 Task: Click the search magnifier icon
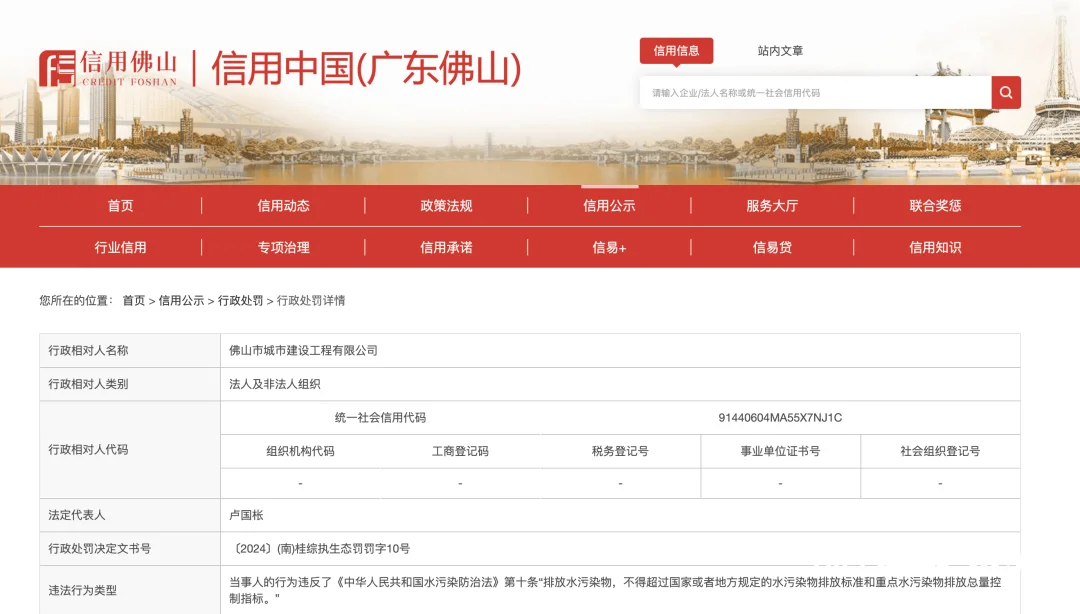[1006, 92]
